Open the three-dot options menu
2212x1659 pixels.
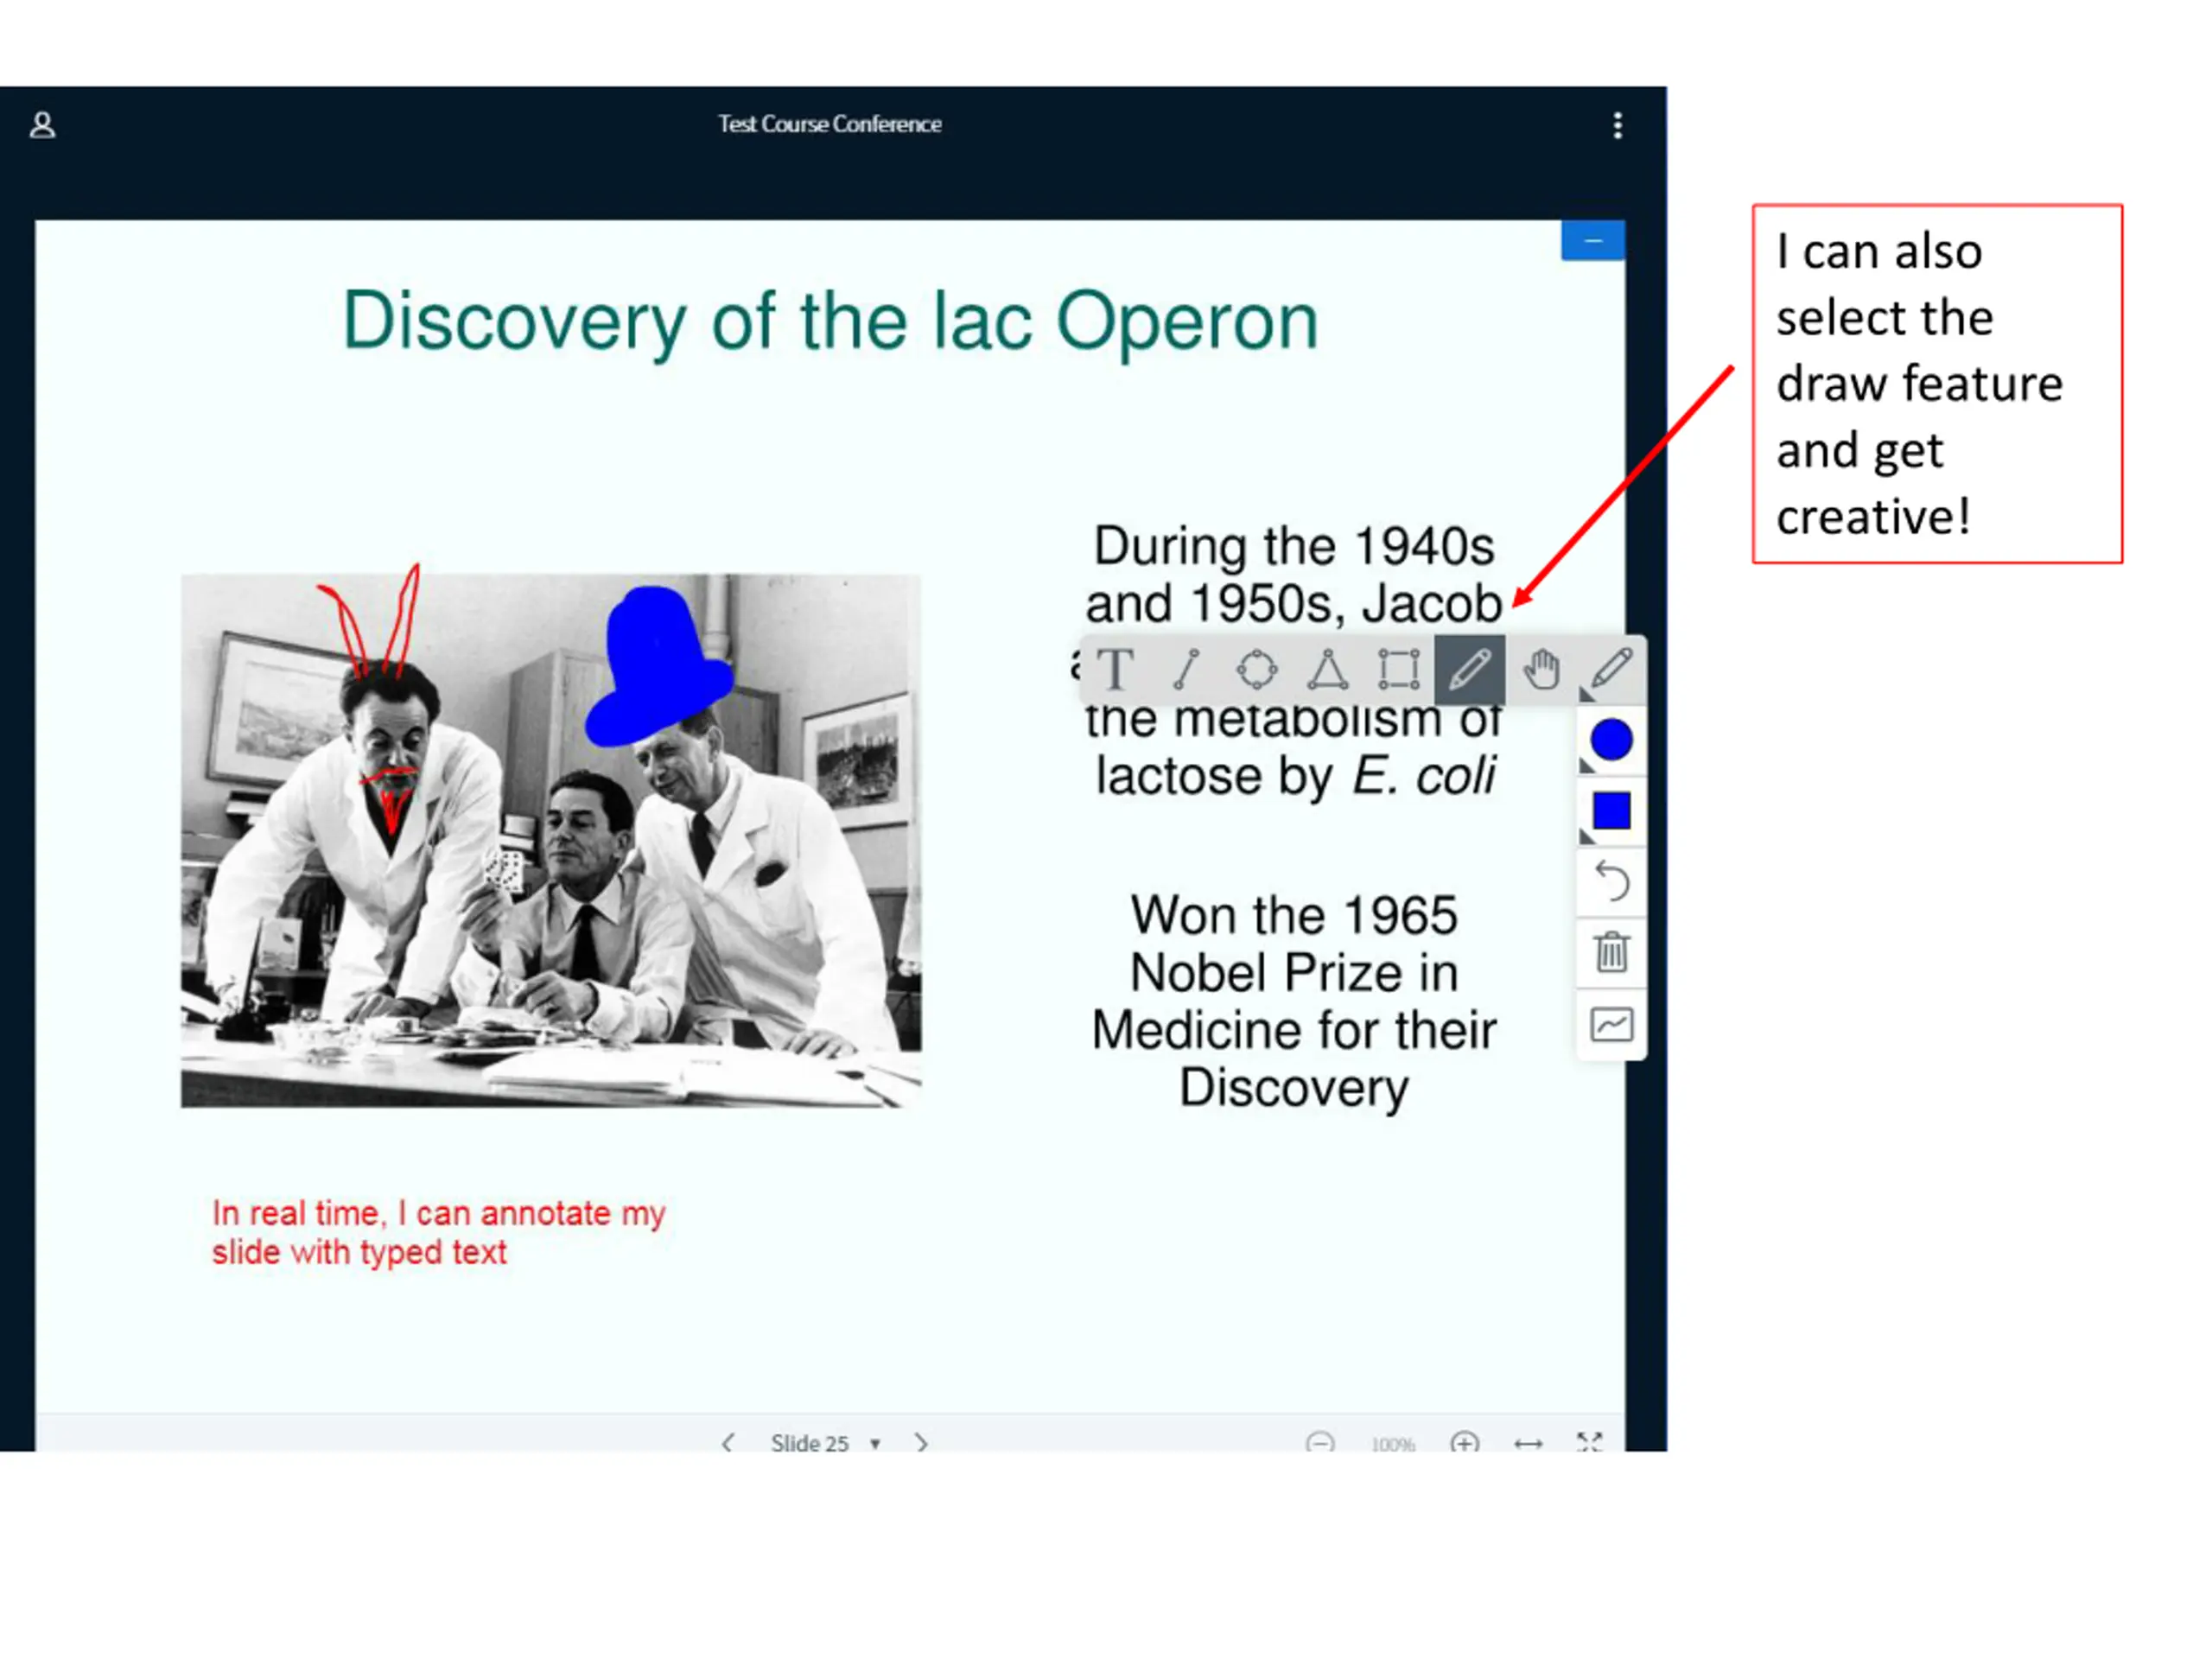click(1617, 125)
